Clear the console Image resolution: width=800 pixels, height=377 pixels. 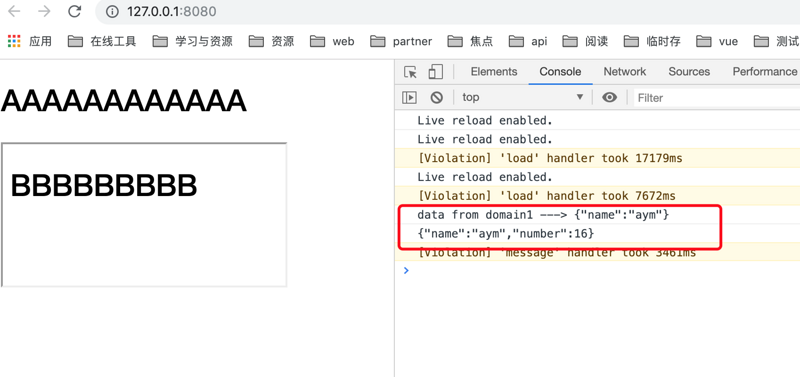436,97
